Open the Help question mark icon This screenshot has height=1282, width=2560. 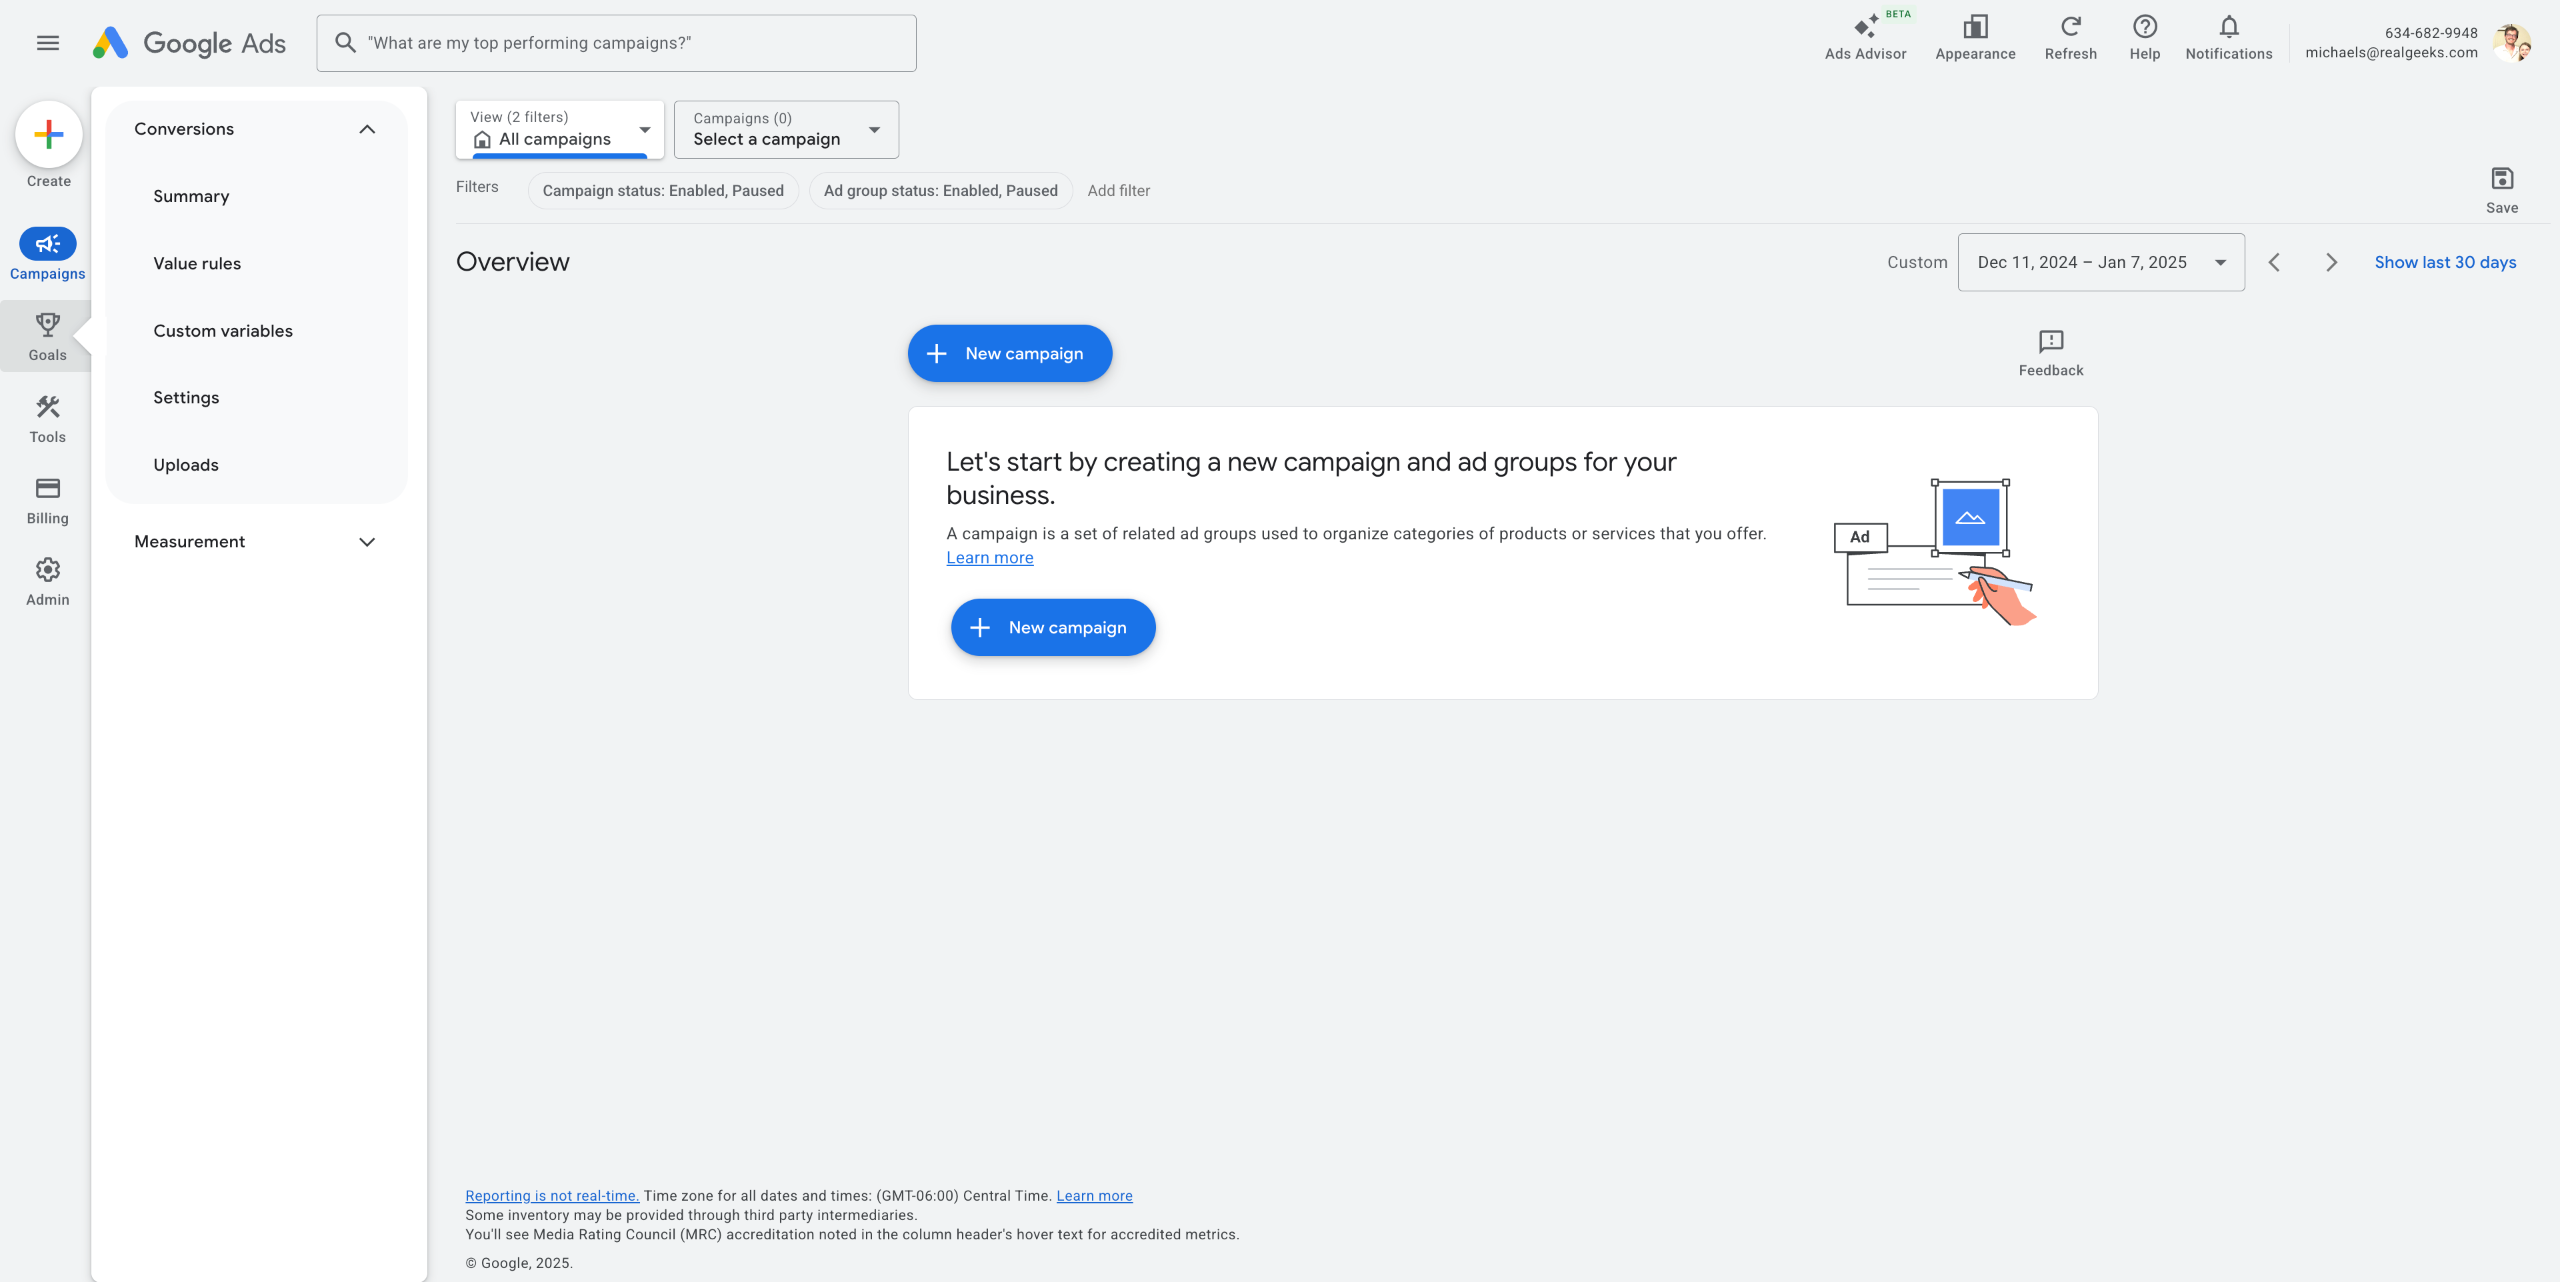[x=2144, y=28]
